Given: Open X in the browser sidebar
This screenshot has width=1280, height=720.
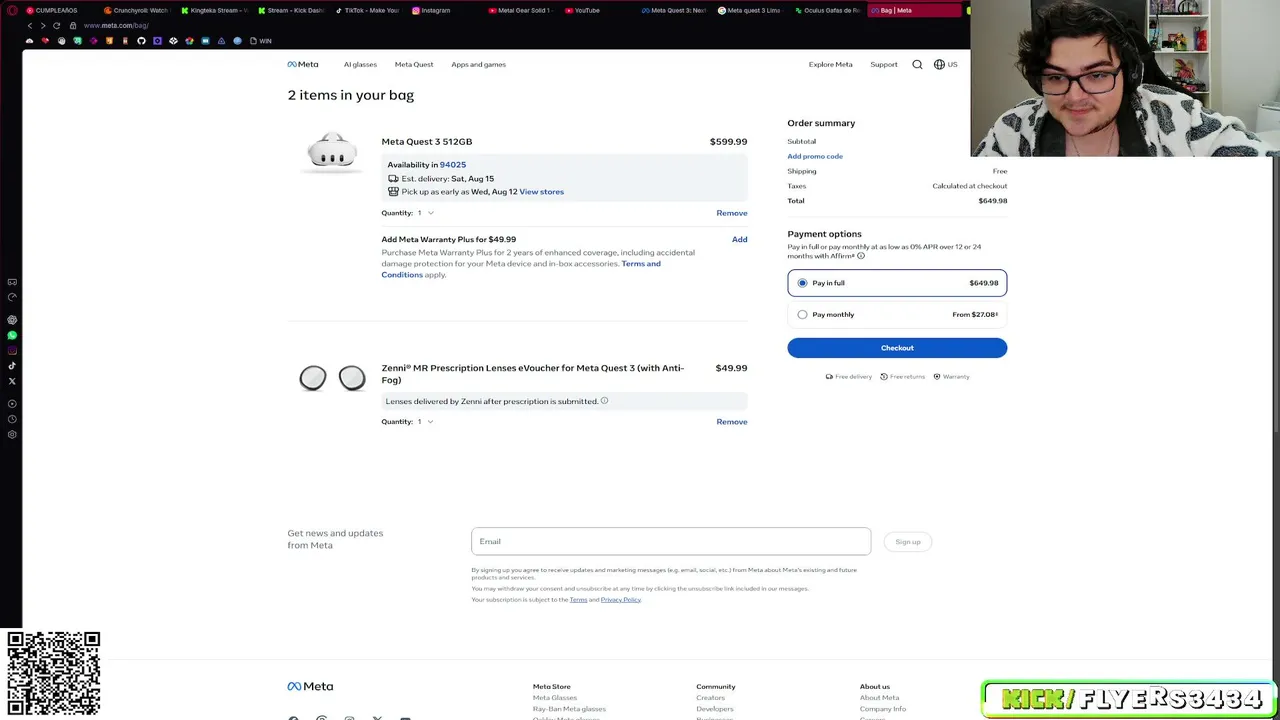Looking at the screenshot, I should point(12,381).
